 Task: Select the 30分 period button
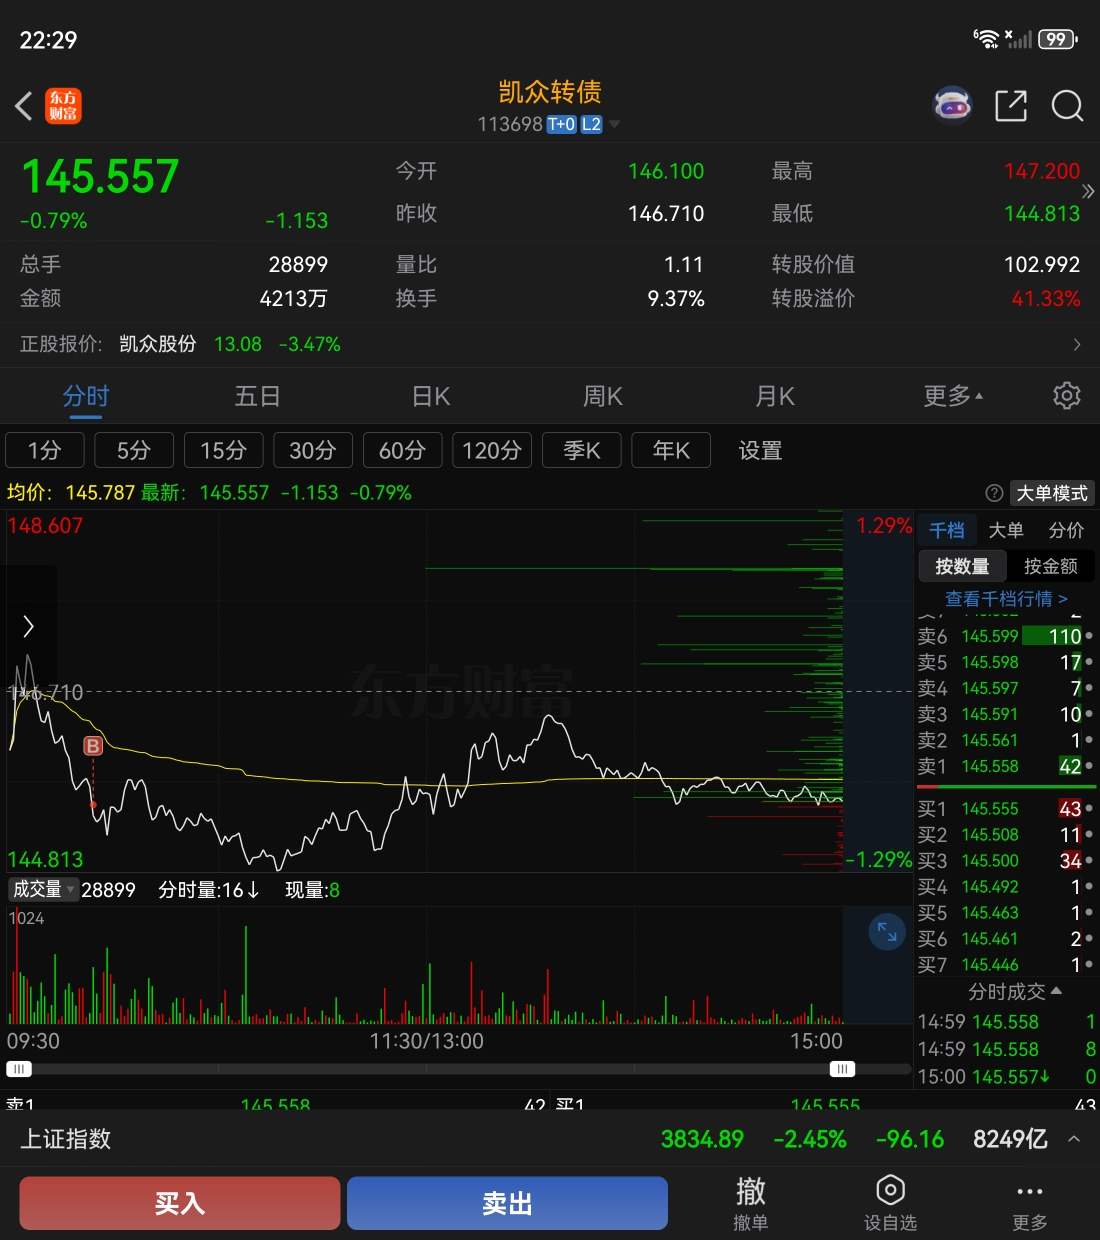pyautogui.click(x=313, y=450)
